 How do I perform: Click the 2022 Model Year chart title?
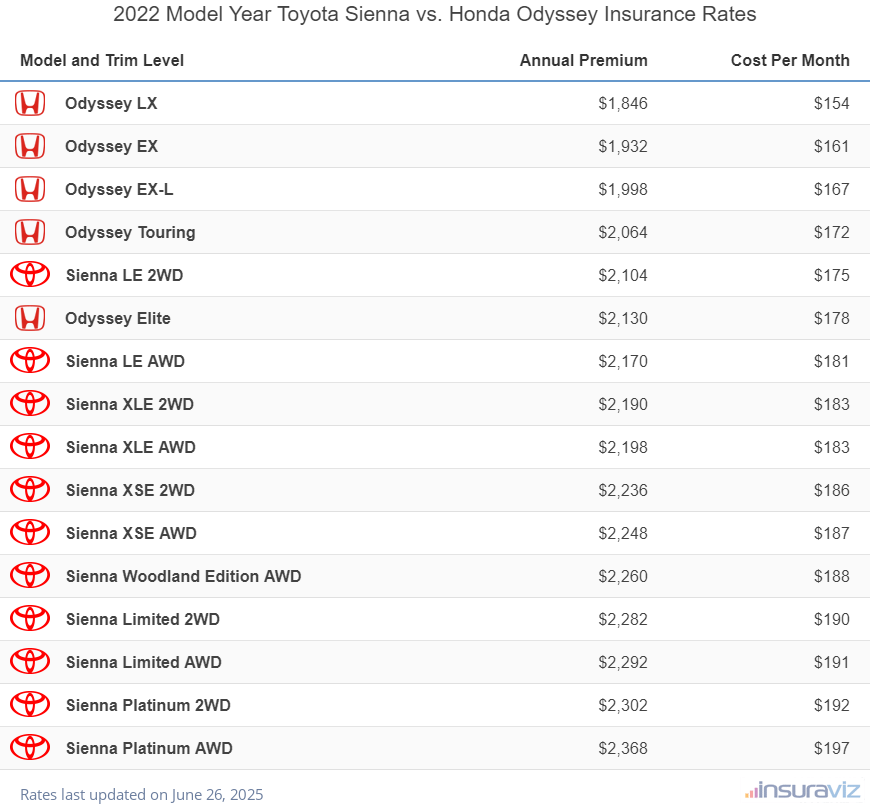coord(434,14)
